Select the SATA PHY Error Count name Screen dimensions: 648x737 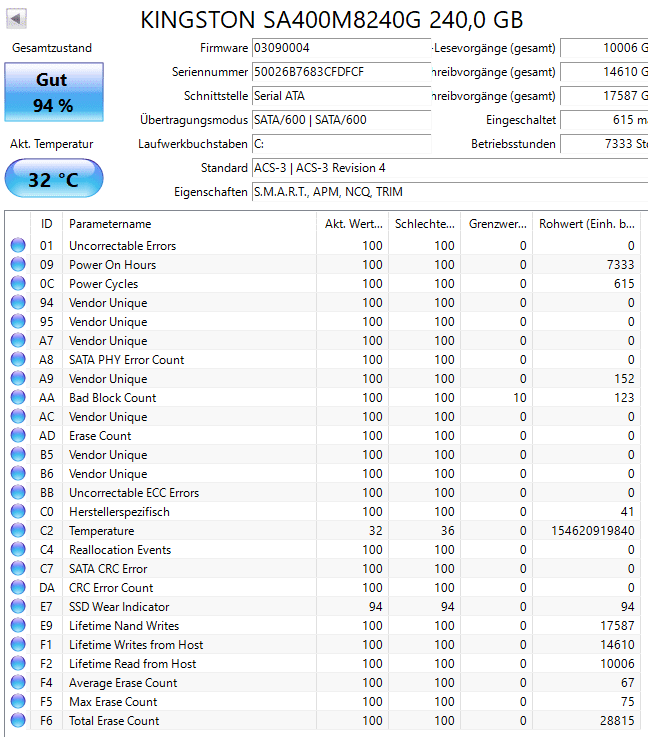click(126, 360)
